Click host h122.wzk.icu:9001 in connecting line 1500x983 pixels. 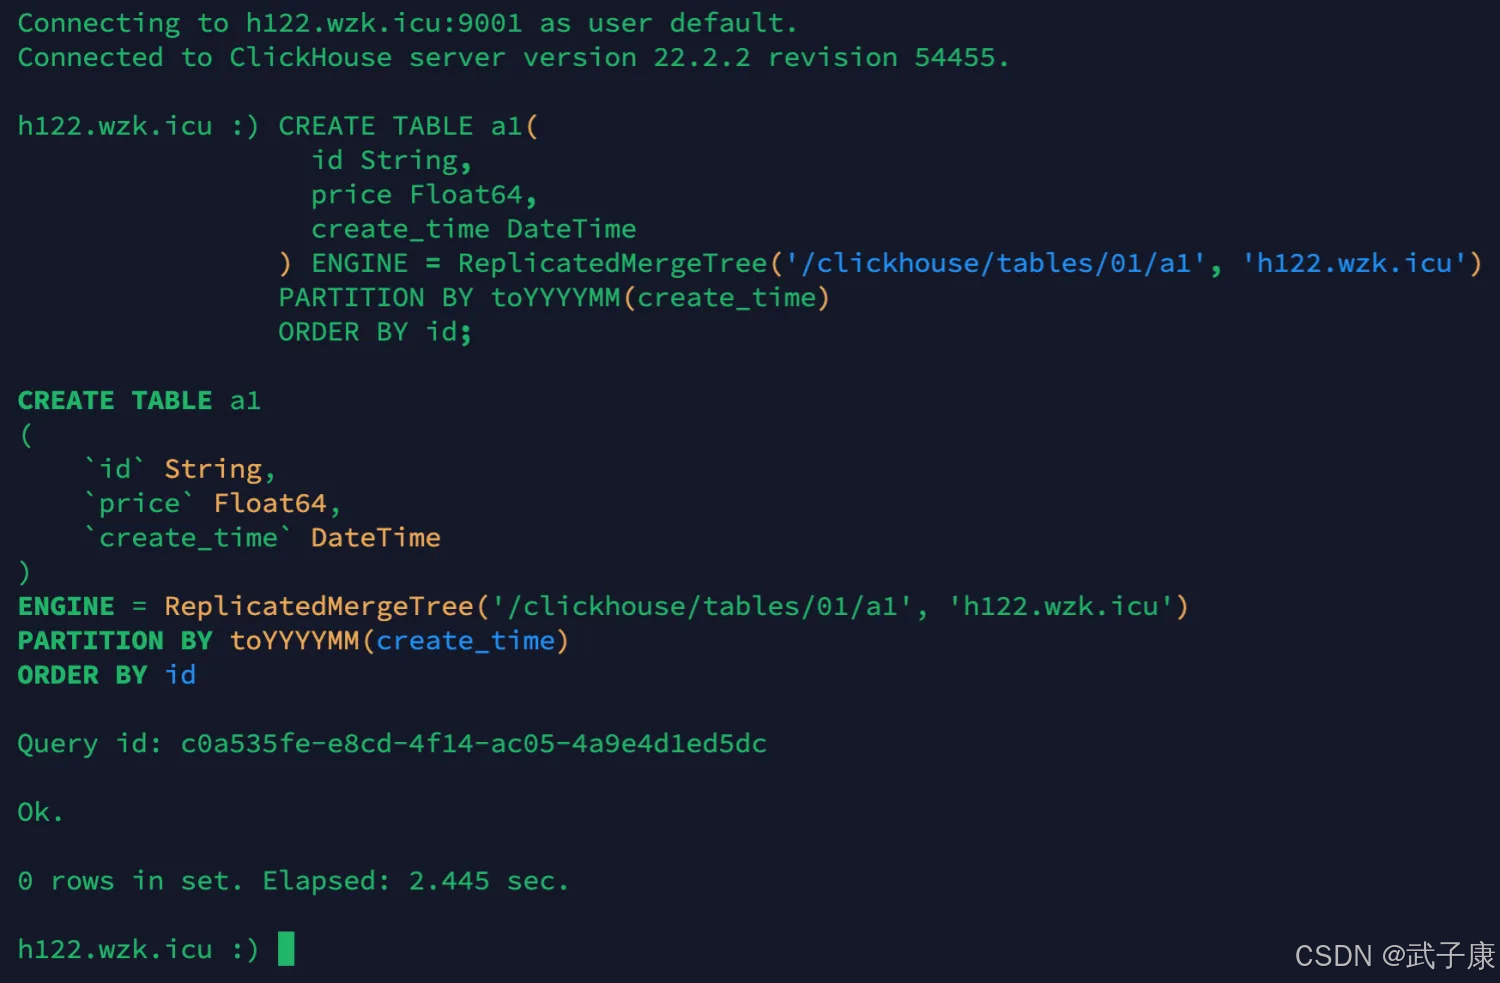pyautogui.click(x=384, y=23)
